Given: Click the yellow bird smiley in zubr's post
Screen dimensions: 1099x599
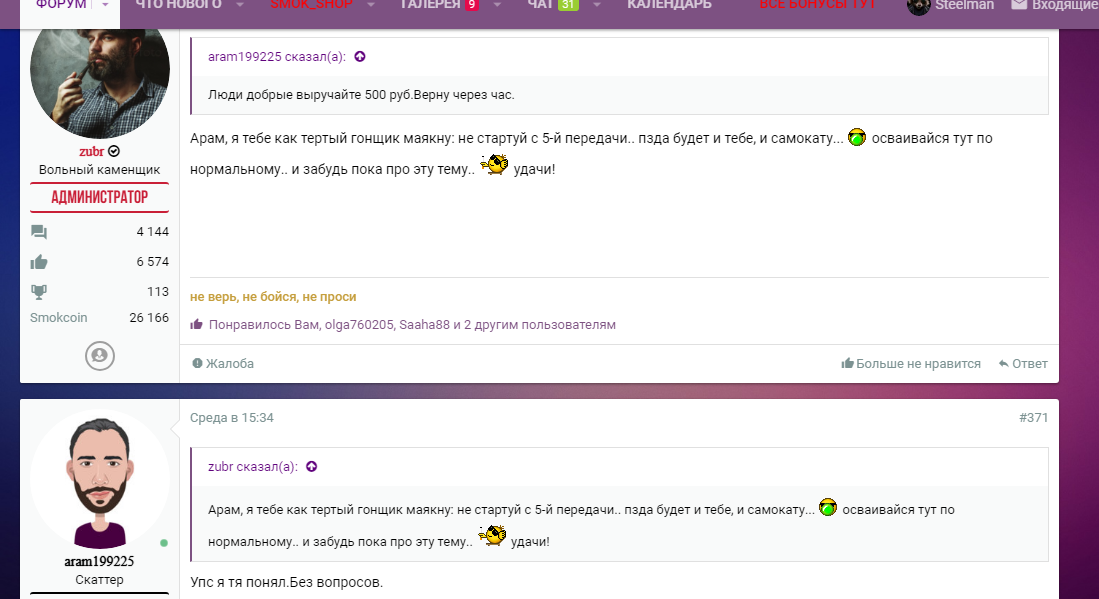Looking at the screenshot, I should click(494, 165).
